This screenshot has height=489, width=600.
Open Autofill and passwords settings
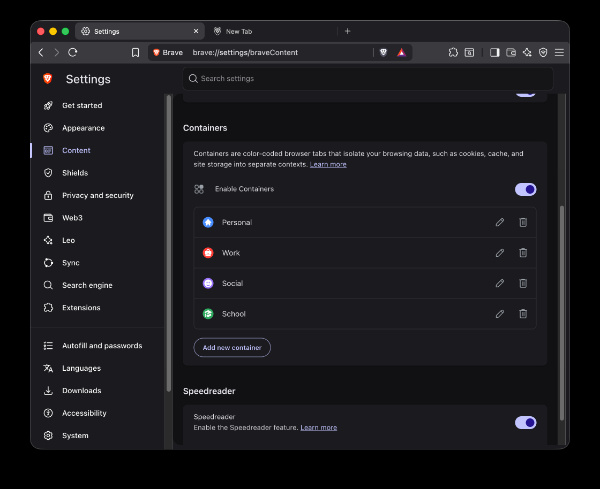pos(102,346)
